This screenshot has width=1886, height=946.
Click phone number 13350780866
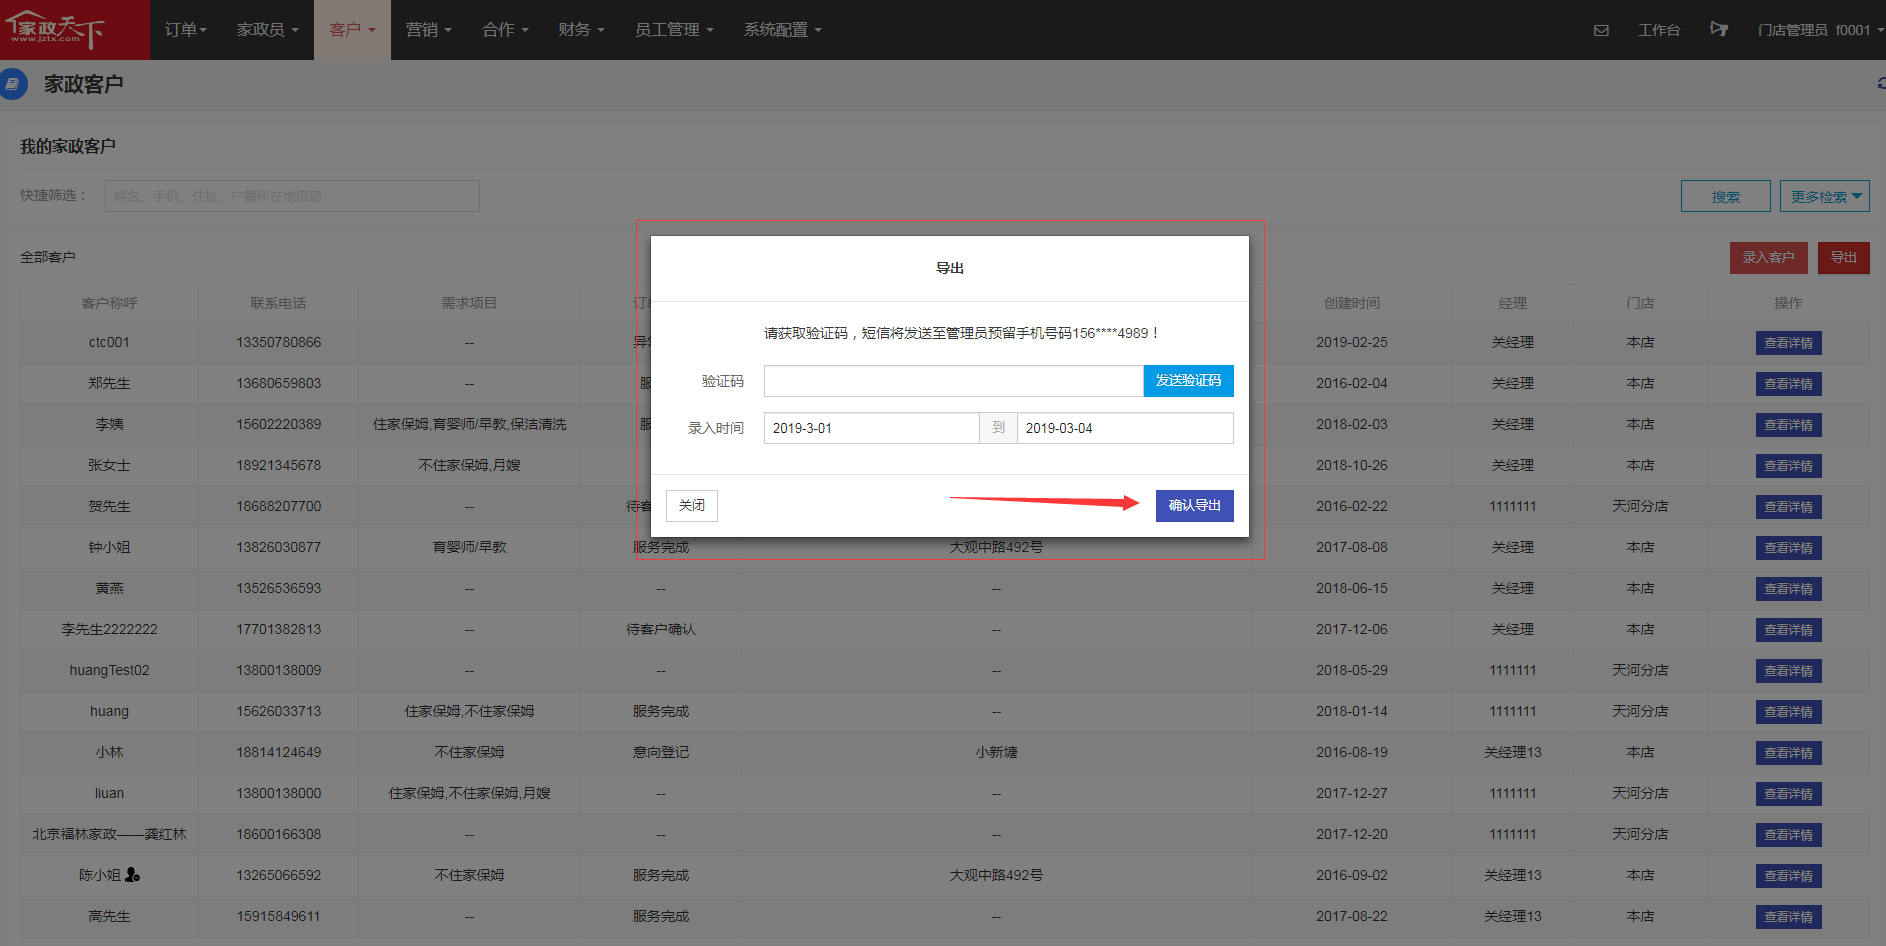[279, 342]
